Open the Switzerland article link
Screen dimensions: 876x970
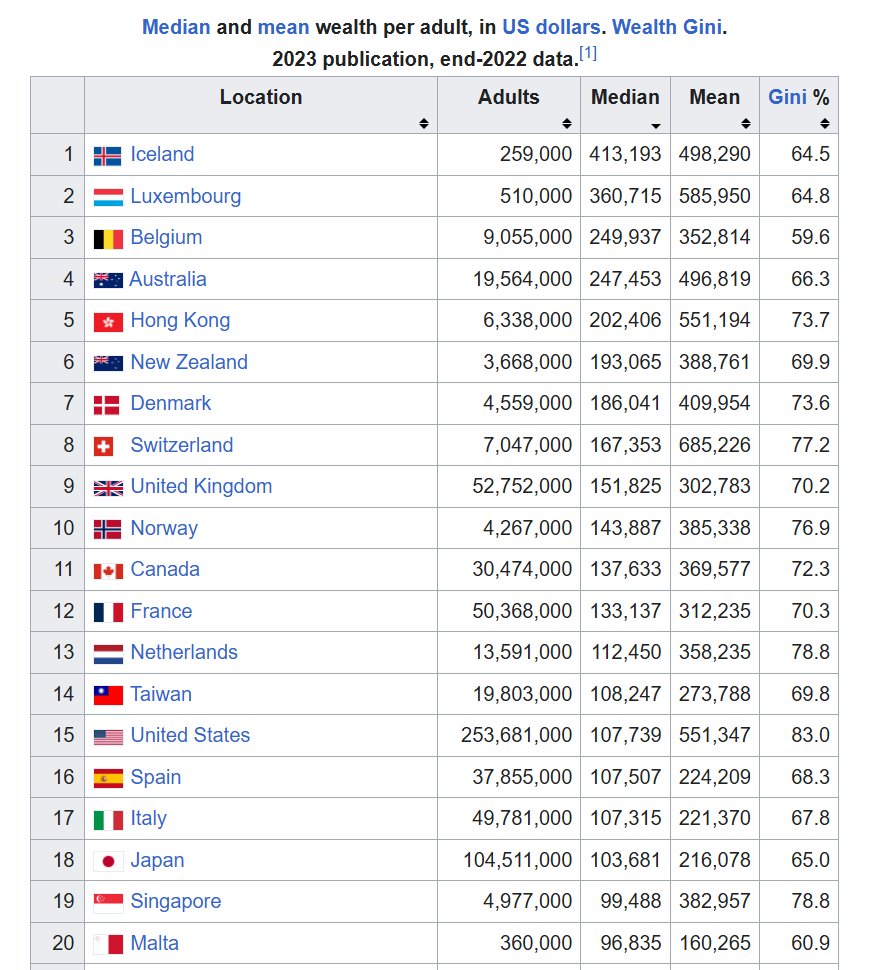(x=182, y=445)
